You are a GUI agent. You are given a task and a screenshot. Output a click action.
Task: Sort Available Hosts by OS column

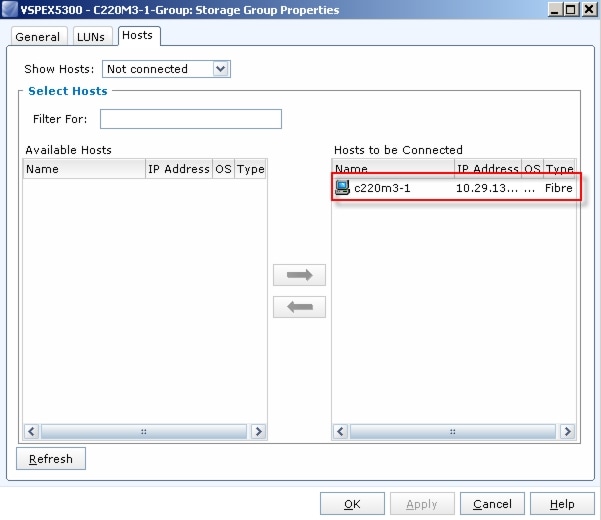coord(223,169)
